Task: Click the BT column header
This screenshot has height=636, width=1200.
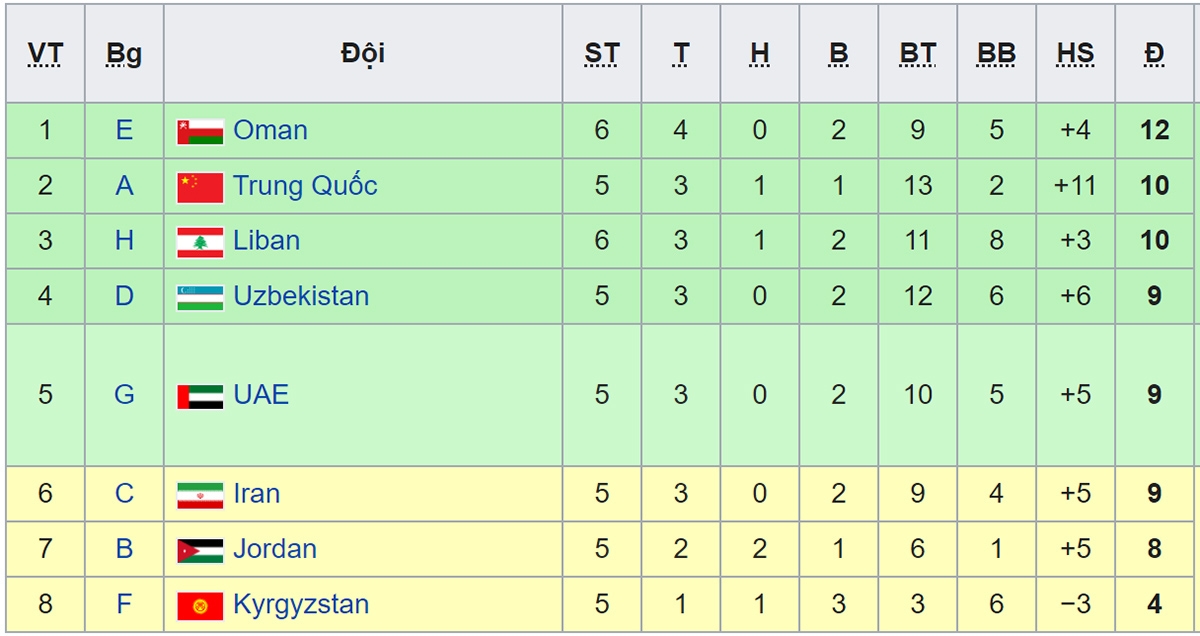Action: click(x=917, y=54)
